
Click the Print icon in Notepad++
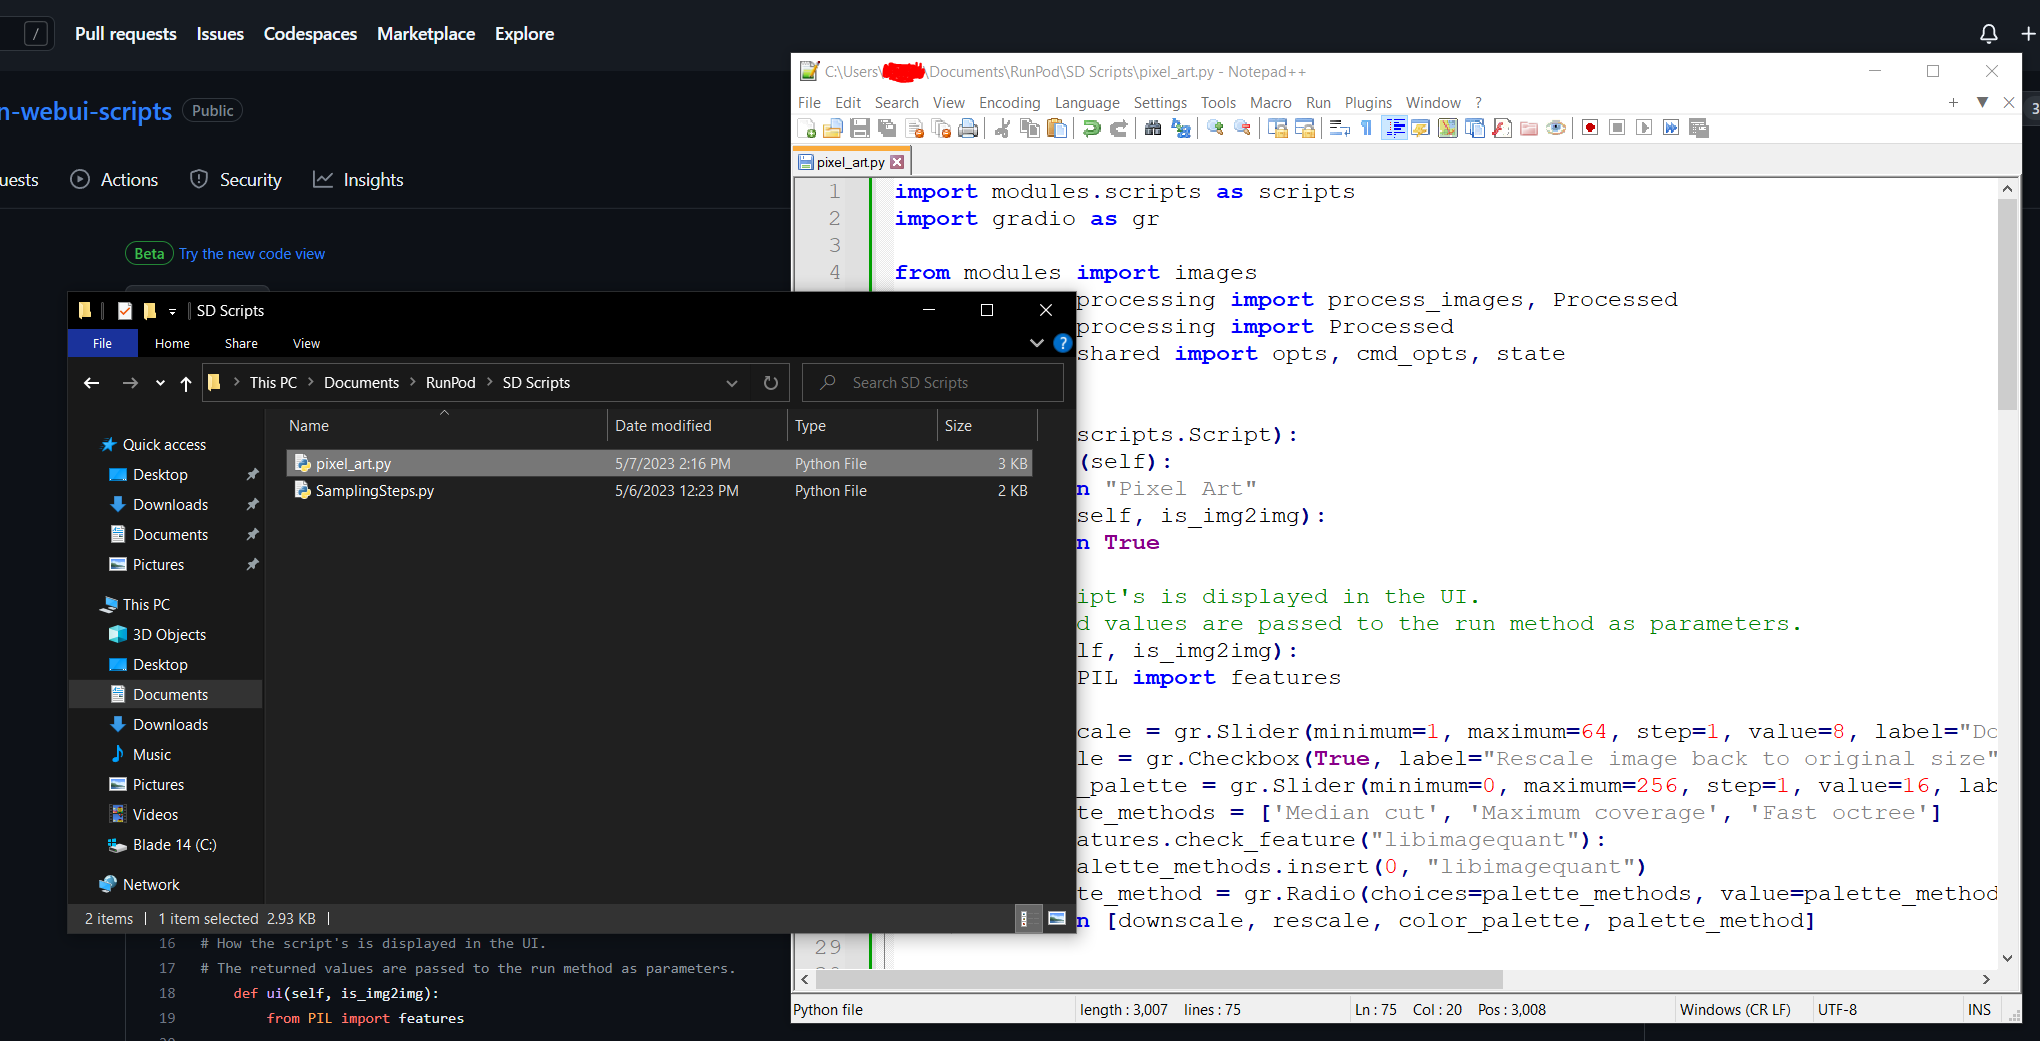[967, 128]
